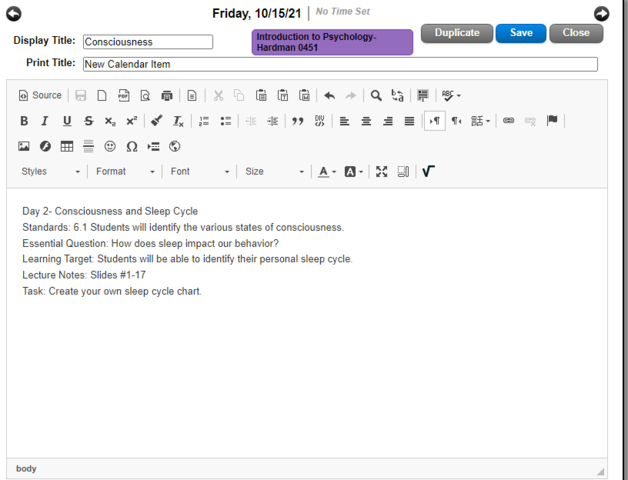This screenshot has width=628, height=480.
Task: Click the Print icon
Action: click(x=167, y=95)
